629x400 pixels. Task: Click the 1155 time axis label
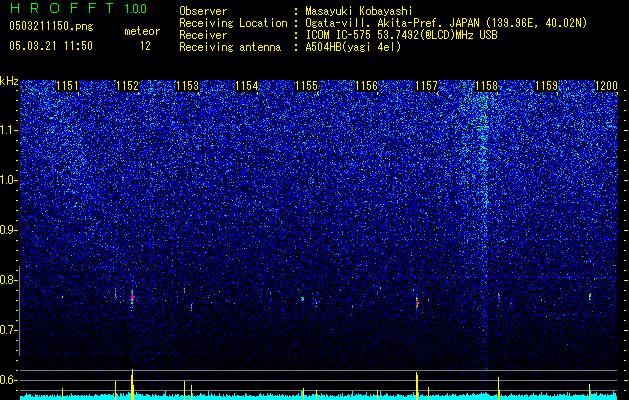[306, 86]
